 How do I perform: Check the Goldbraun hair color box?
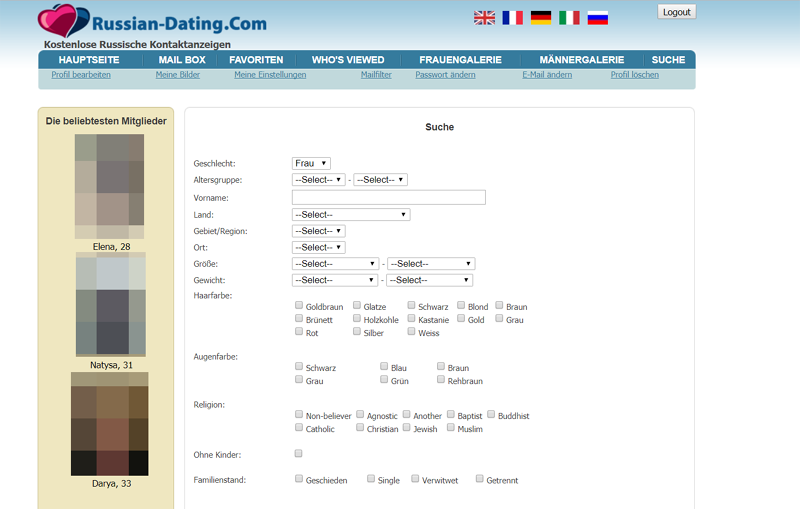click(x=299, y=305)
